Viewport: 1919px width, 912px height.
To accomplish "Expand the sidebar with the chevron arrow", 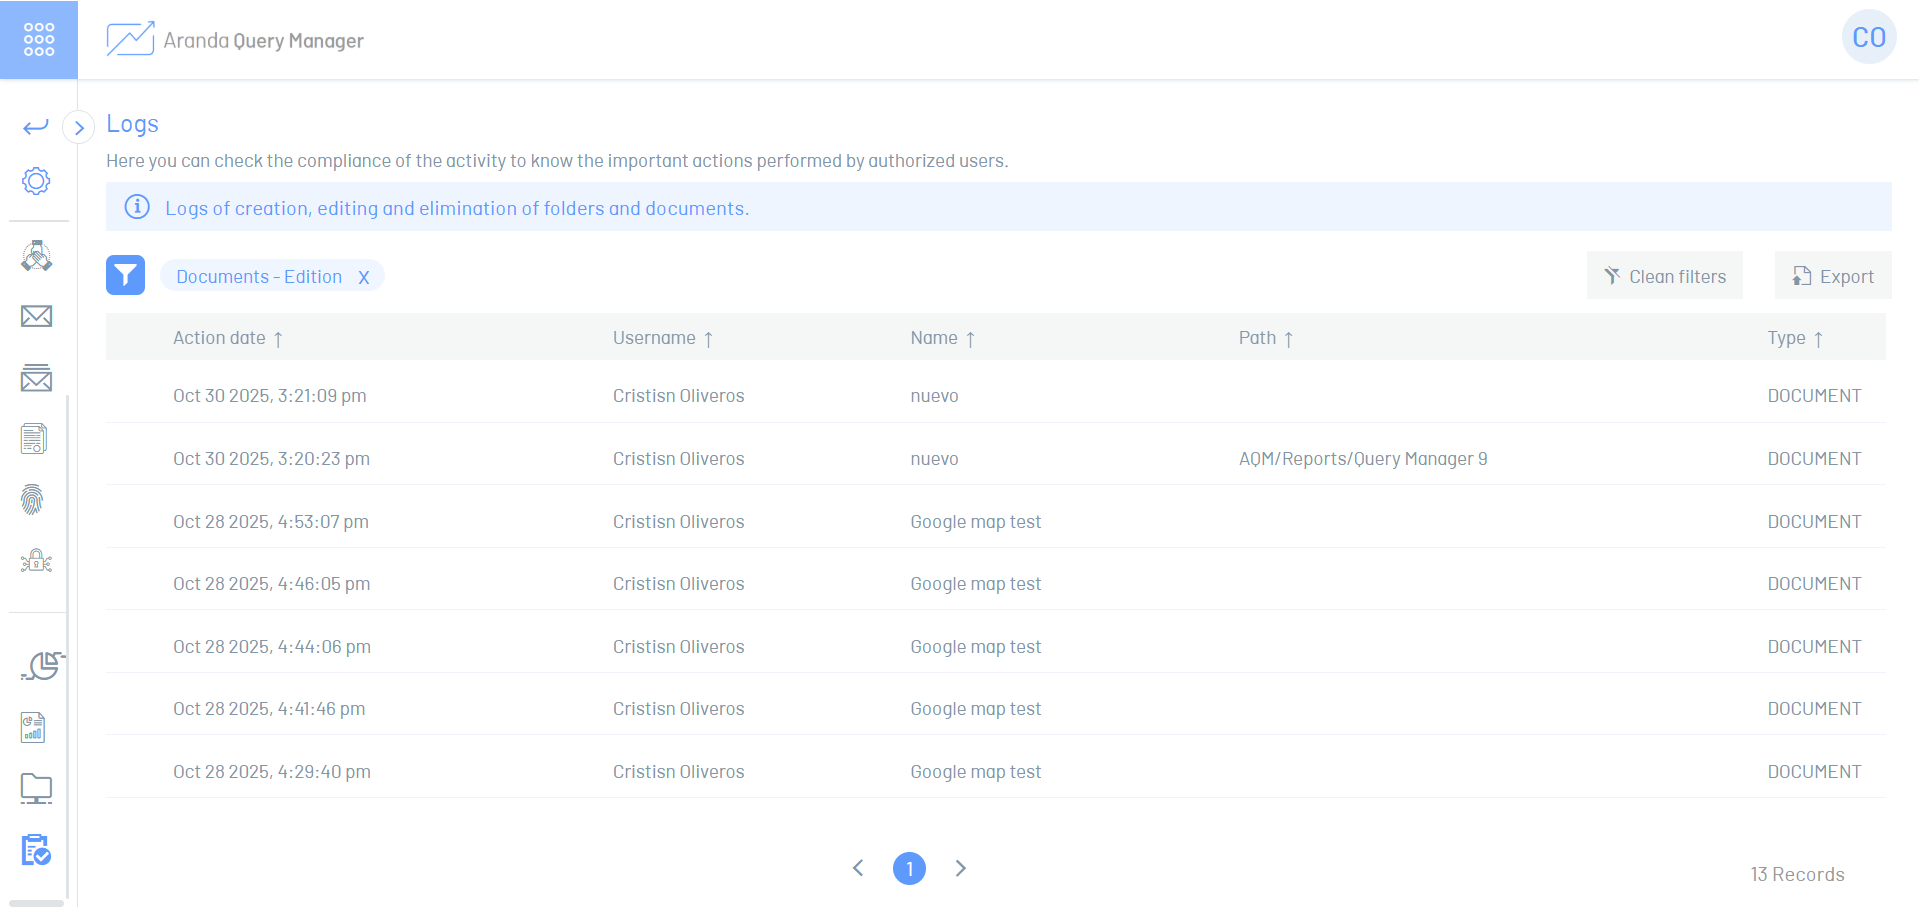I will pyautogui.click(x=79, y=128).
